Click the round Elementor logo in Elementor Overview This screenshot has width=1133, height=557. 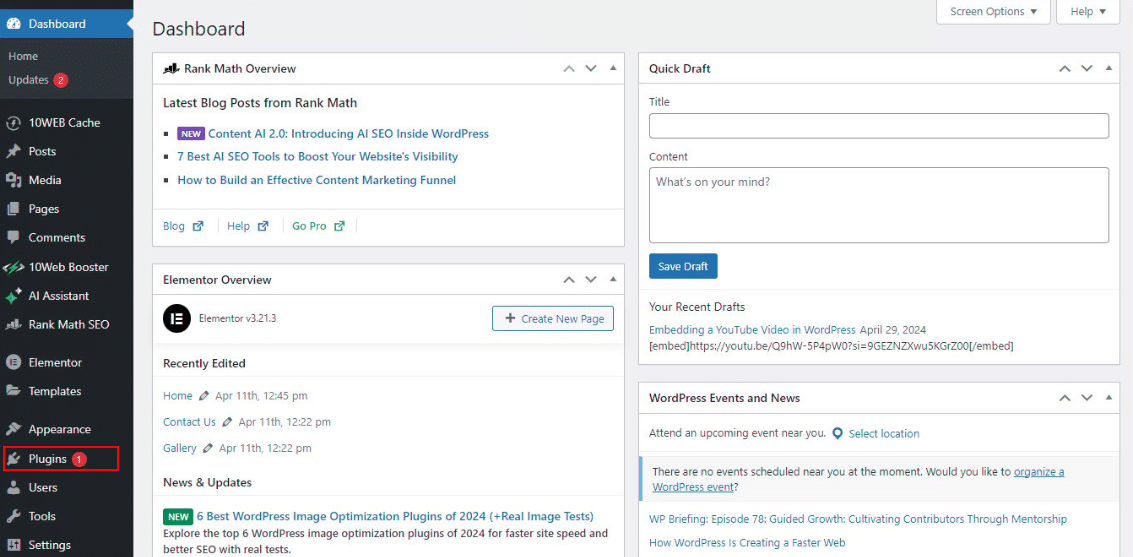176,319
